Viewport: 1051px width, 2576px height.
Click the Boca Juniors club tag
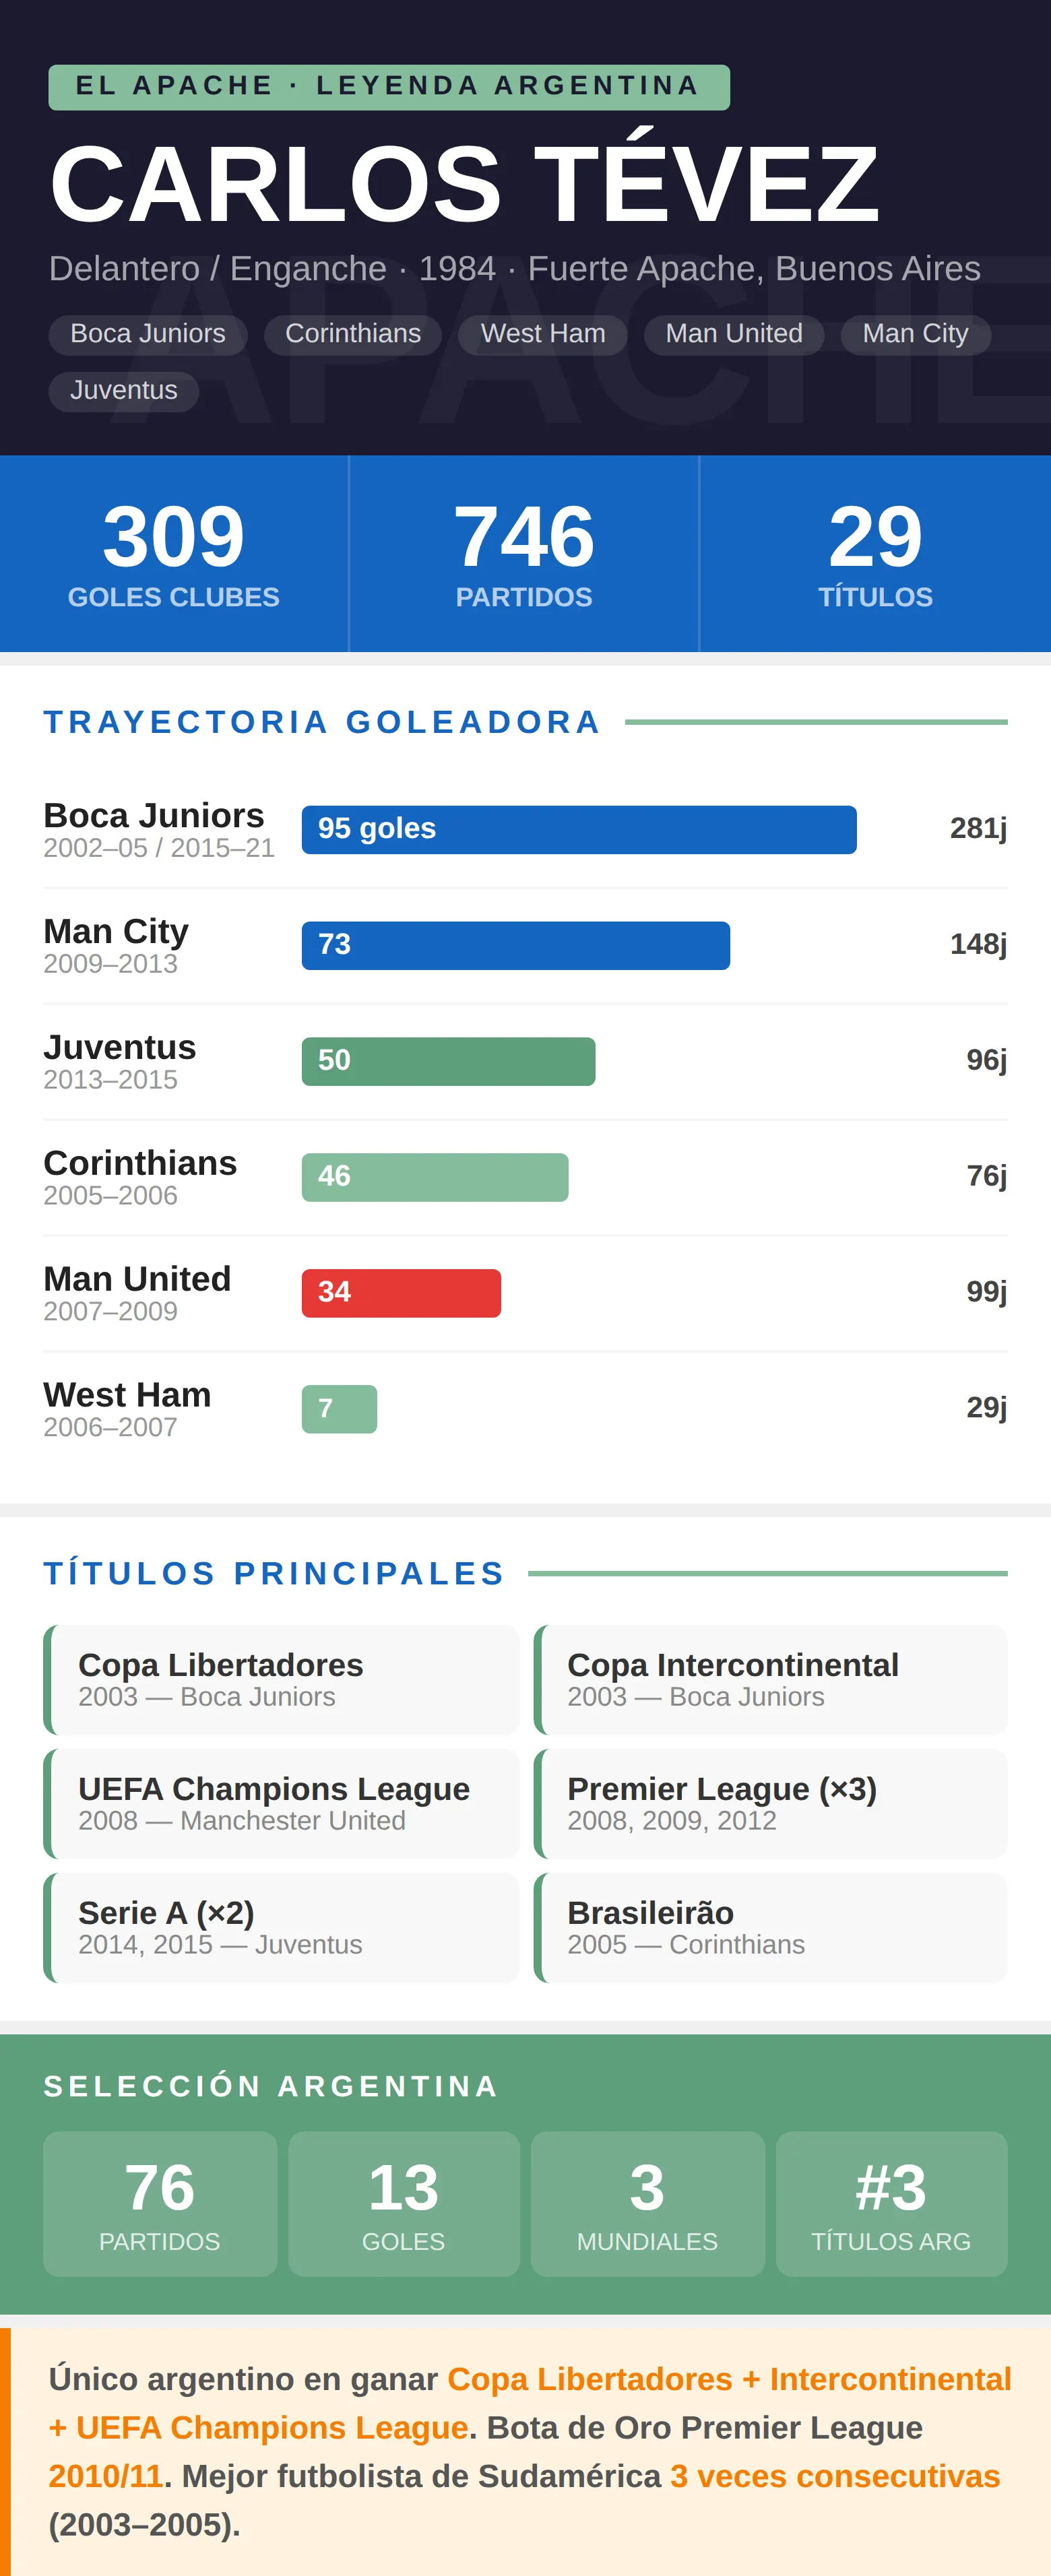[x=148, y=334]
